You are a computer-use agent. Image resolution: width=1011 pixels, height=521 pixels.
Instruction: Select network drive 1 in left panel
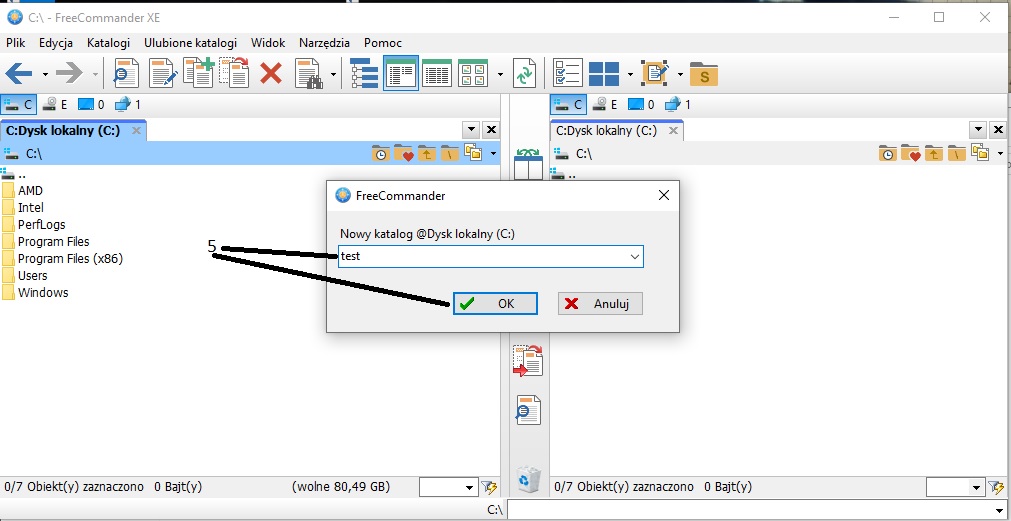click(128, 104)
